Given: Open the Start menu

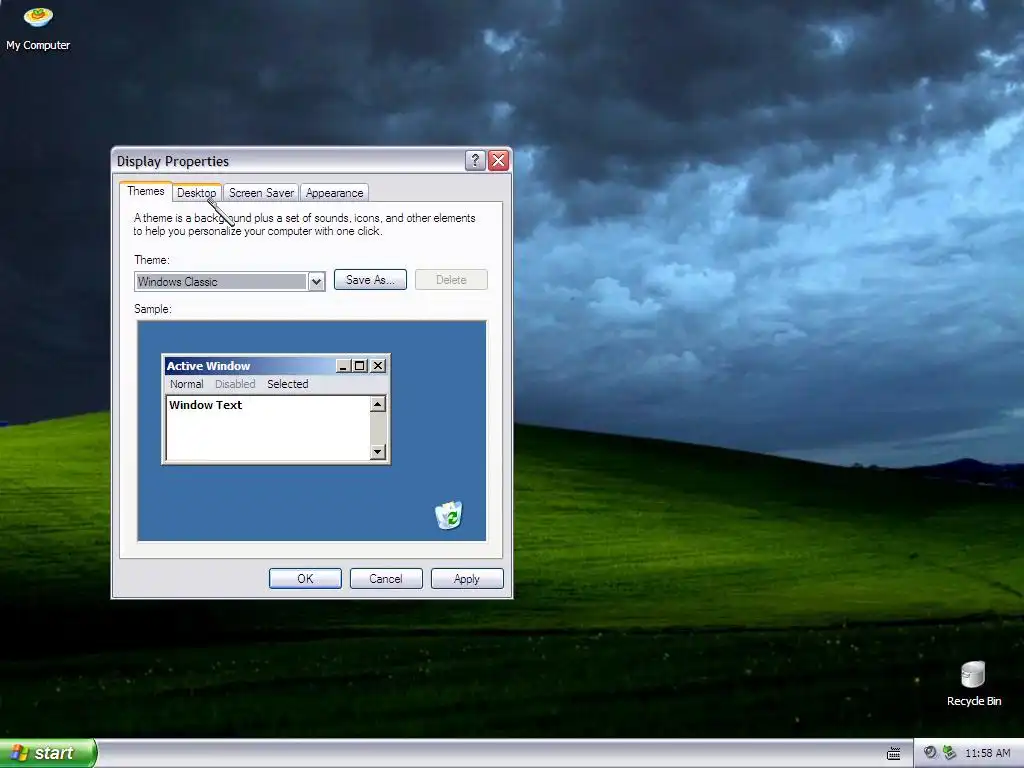Looking at the screenshot, I should pyautogui.click(x=48, y=753).
